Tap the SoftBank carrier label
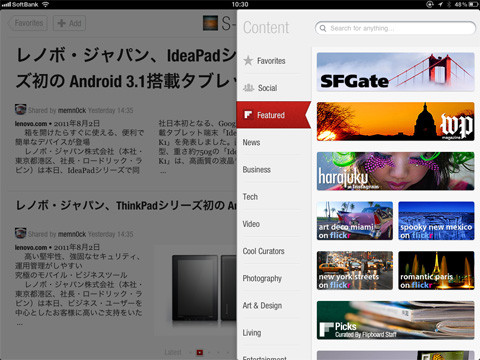 (x=25, y=4)
